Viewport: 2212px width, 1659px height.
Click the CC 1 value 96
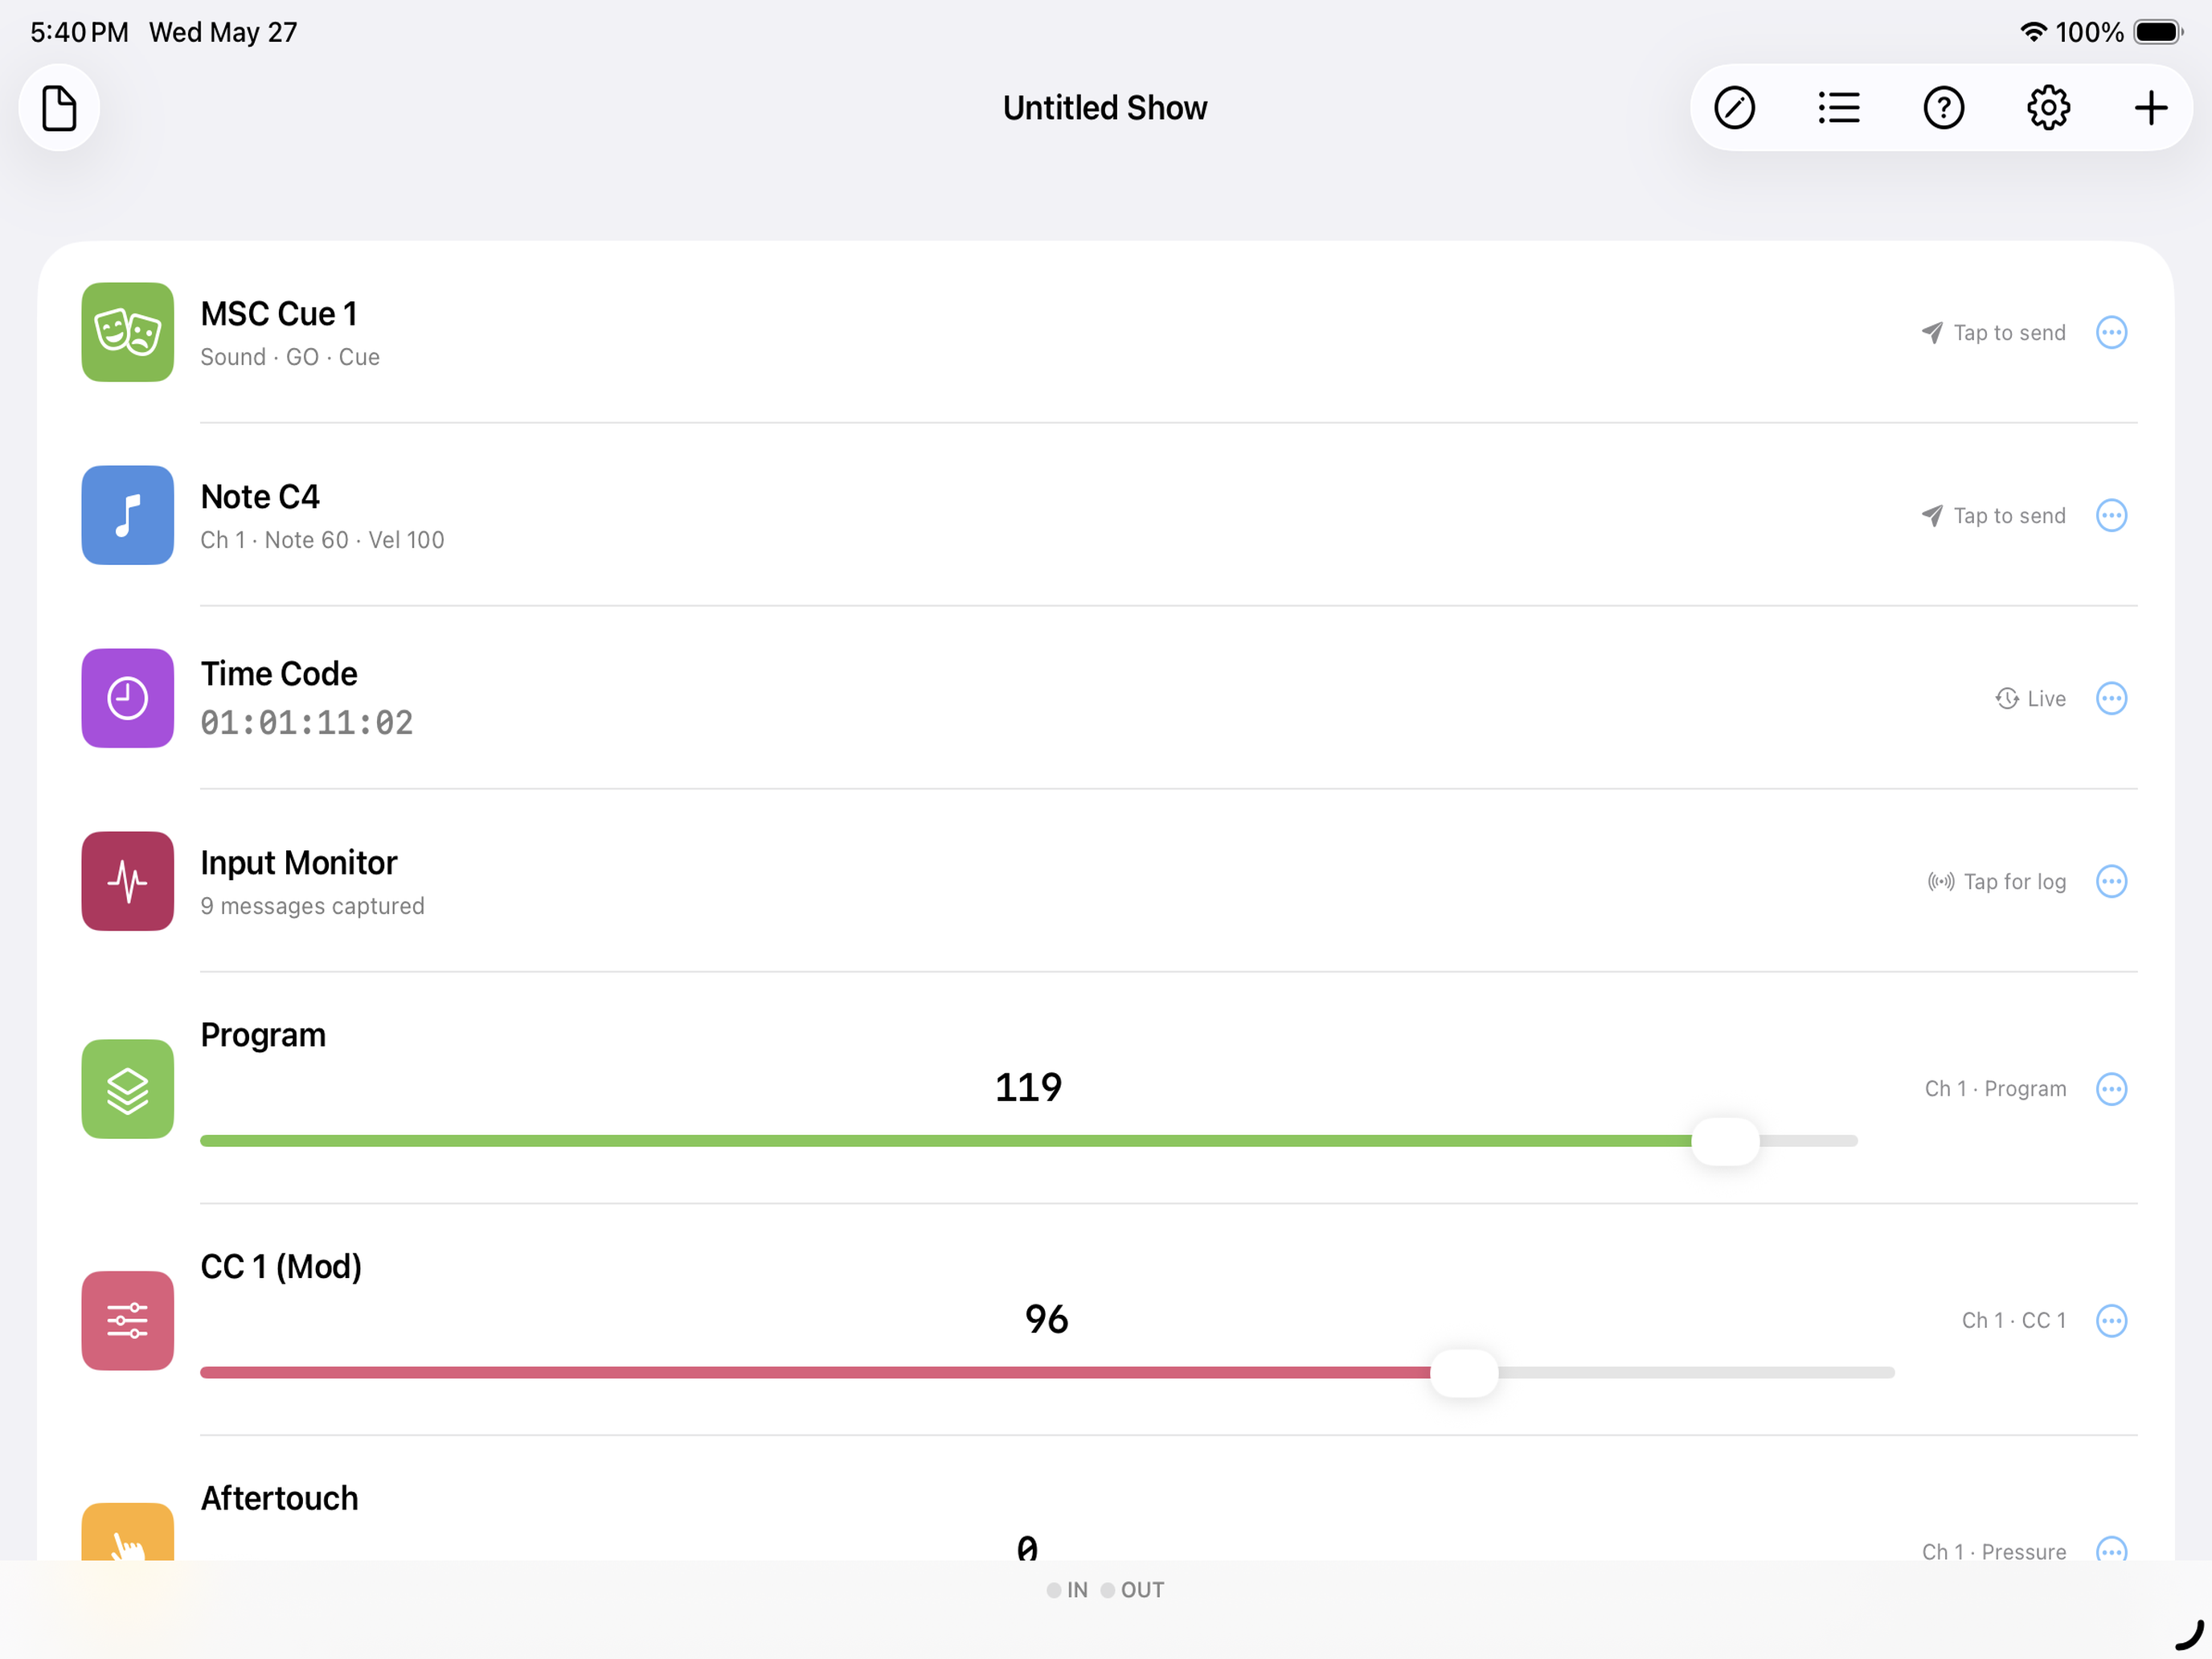(1047, 1319)
